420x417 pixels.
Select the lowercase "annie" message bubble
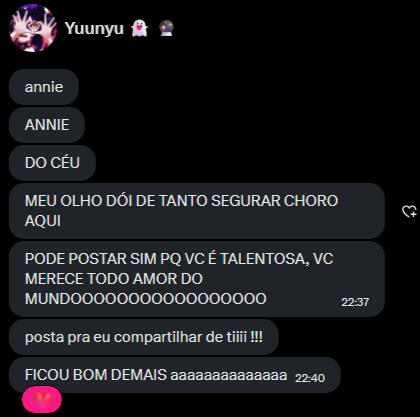(x=44, y=87)
